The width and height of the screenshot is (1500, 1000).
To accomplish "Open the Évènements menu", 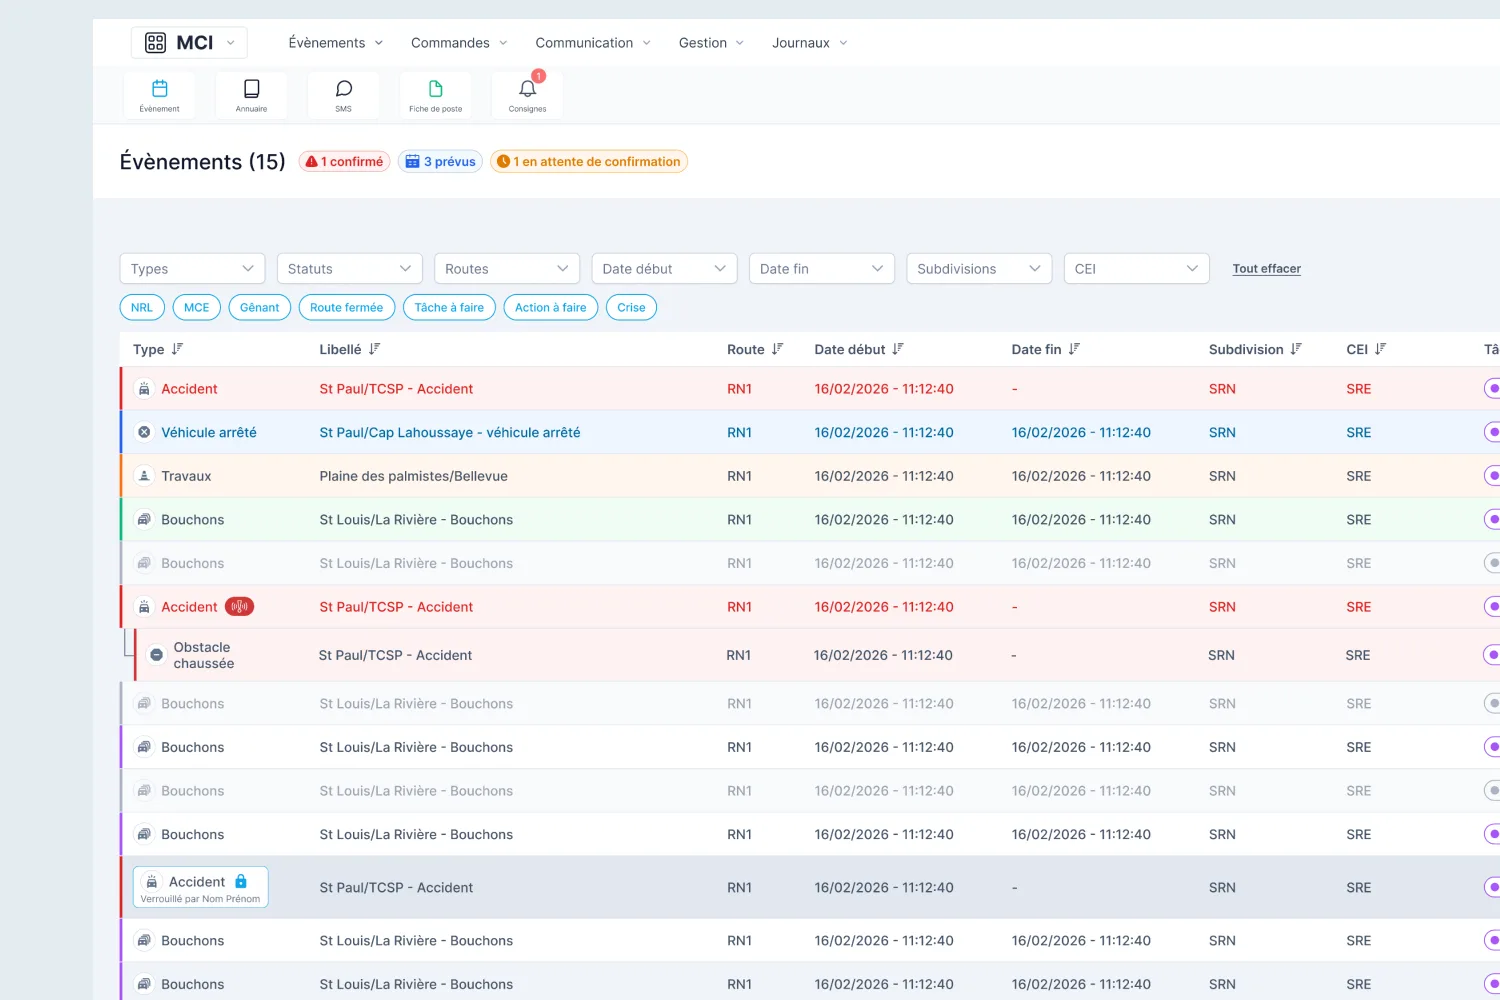I will tap(336, 43).
